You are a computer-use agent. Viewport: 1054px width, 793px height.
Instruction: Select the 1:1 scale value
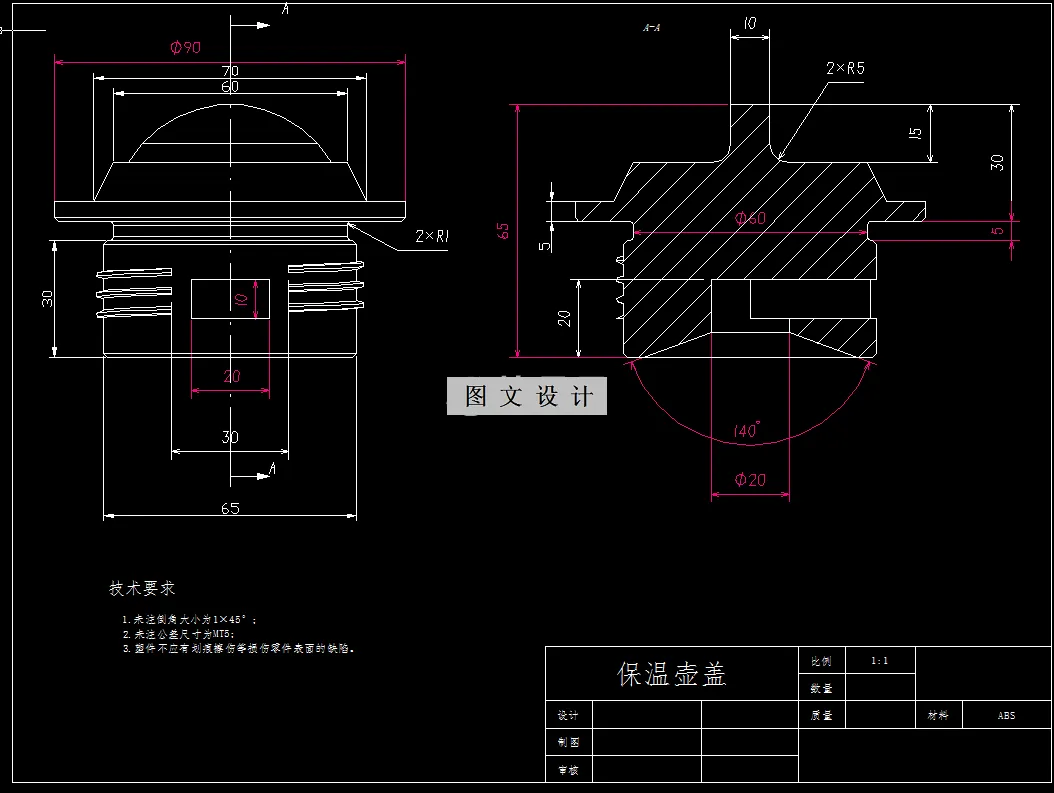click(879, 661)
